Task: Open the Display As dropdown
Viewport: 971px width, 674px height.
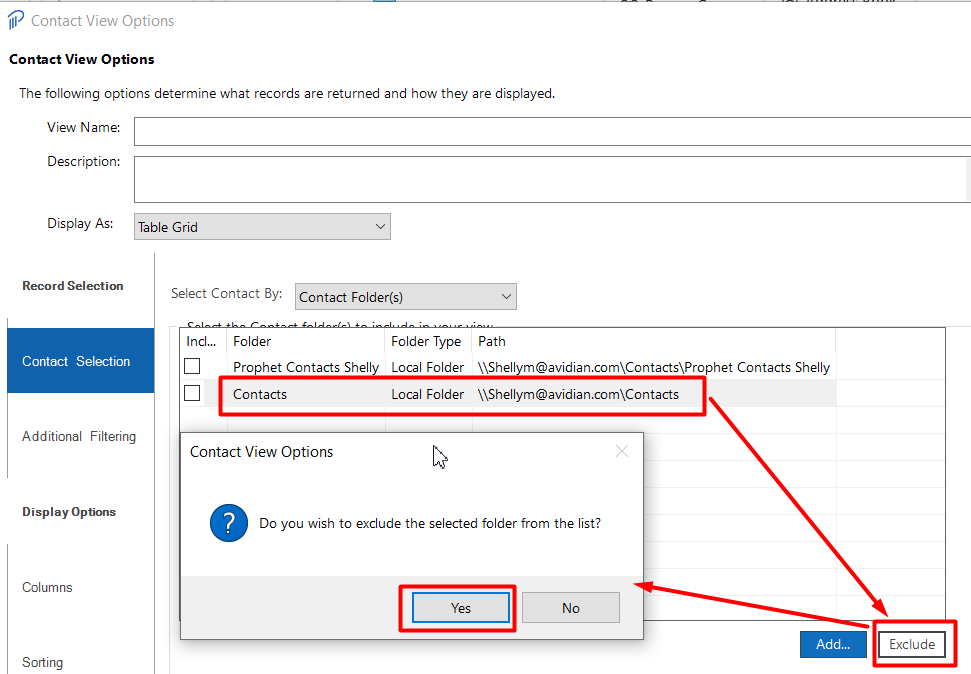Action: (262, 227)
